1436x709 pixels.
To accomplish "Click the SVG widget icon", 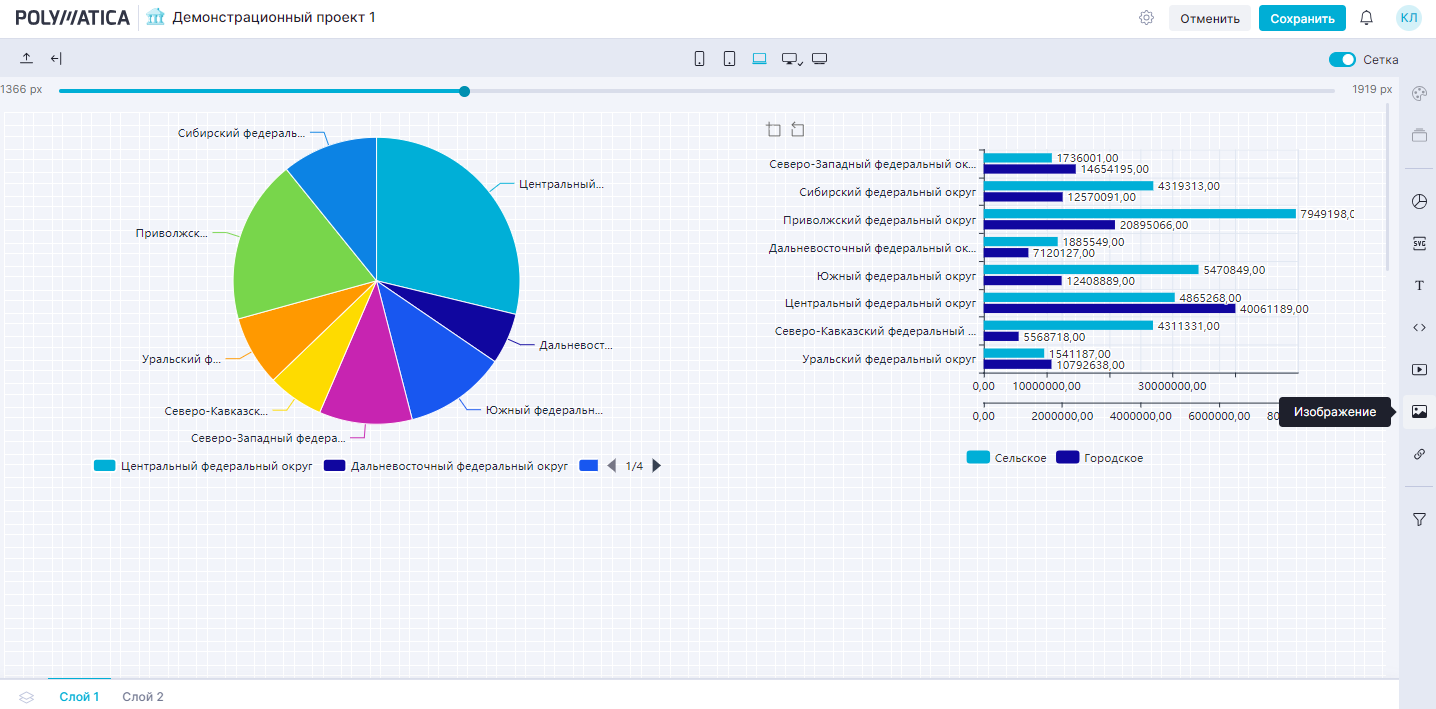I will 1419,243.
